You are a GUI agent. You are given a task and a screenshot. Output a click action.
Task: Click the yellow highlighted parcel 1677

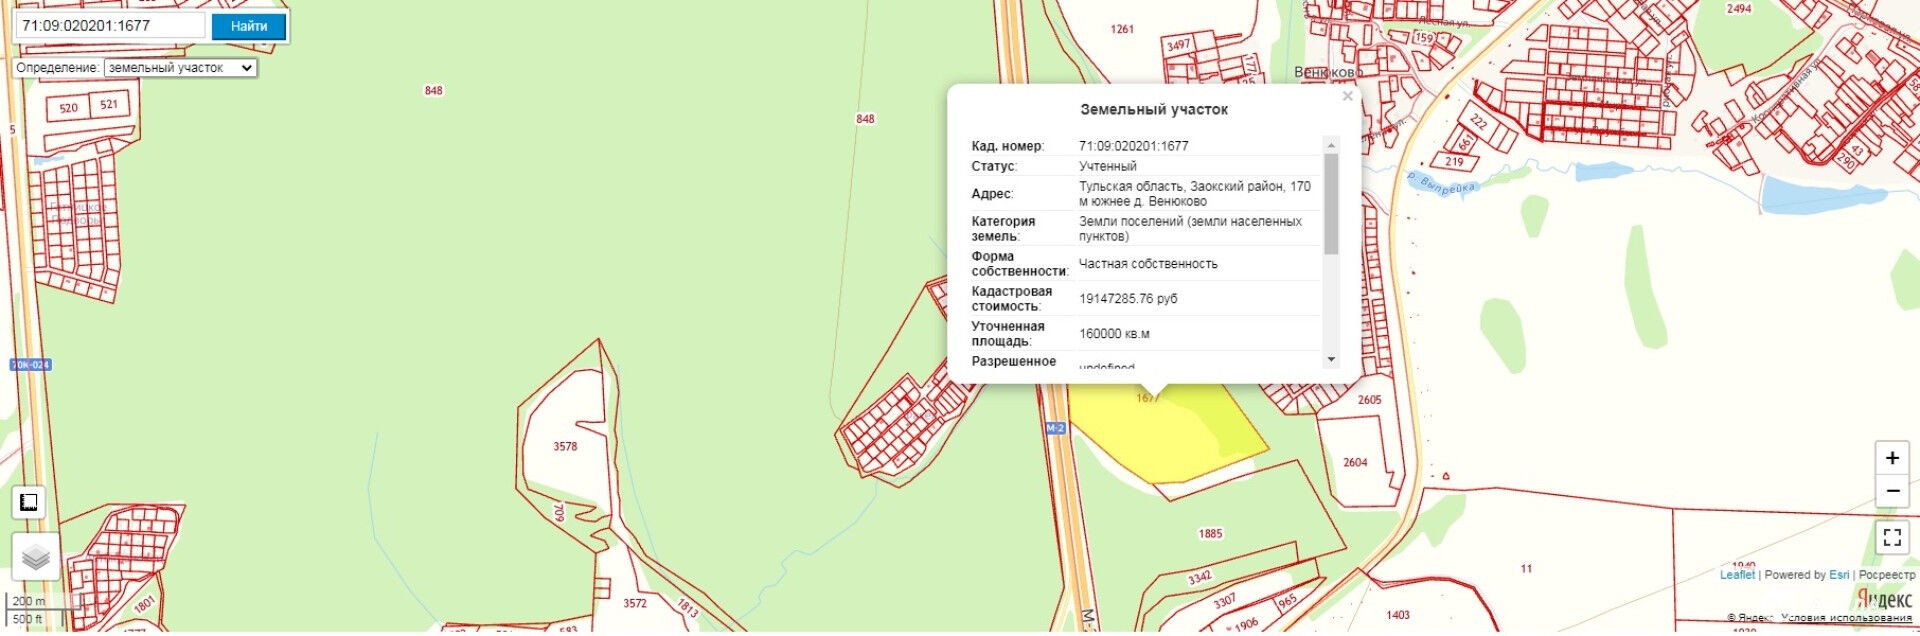tap(1165, 435)
